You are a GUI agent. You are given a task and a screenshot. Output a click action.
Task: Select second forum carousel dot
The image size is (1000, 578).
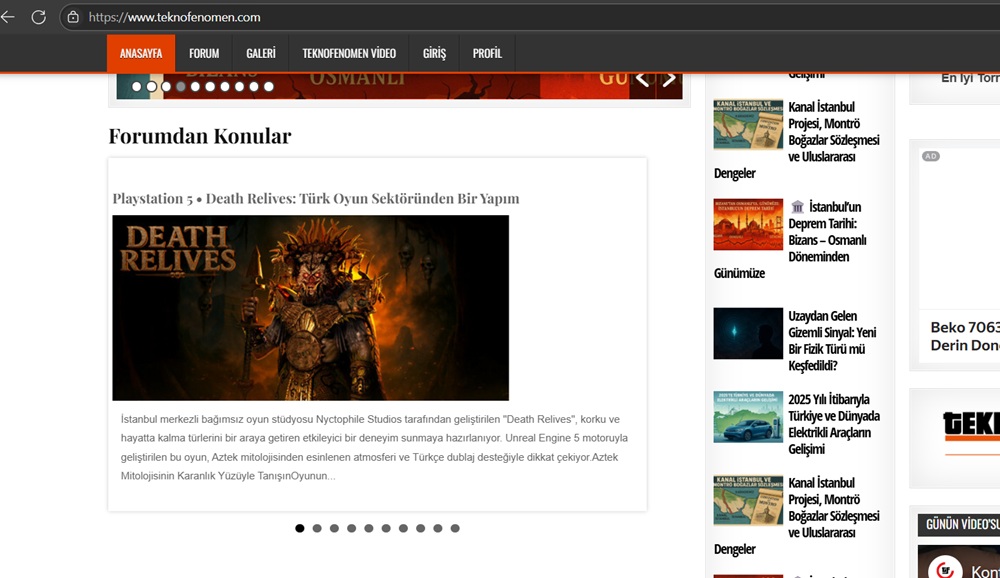(x=317, y=528)
